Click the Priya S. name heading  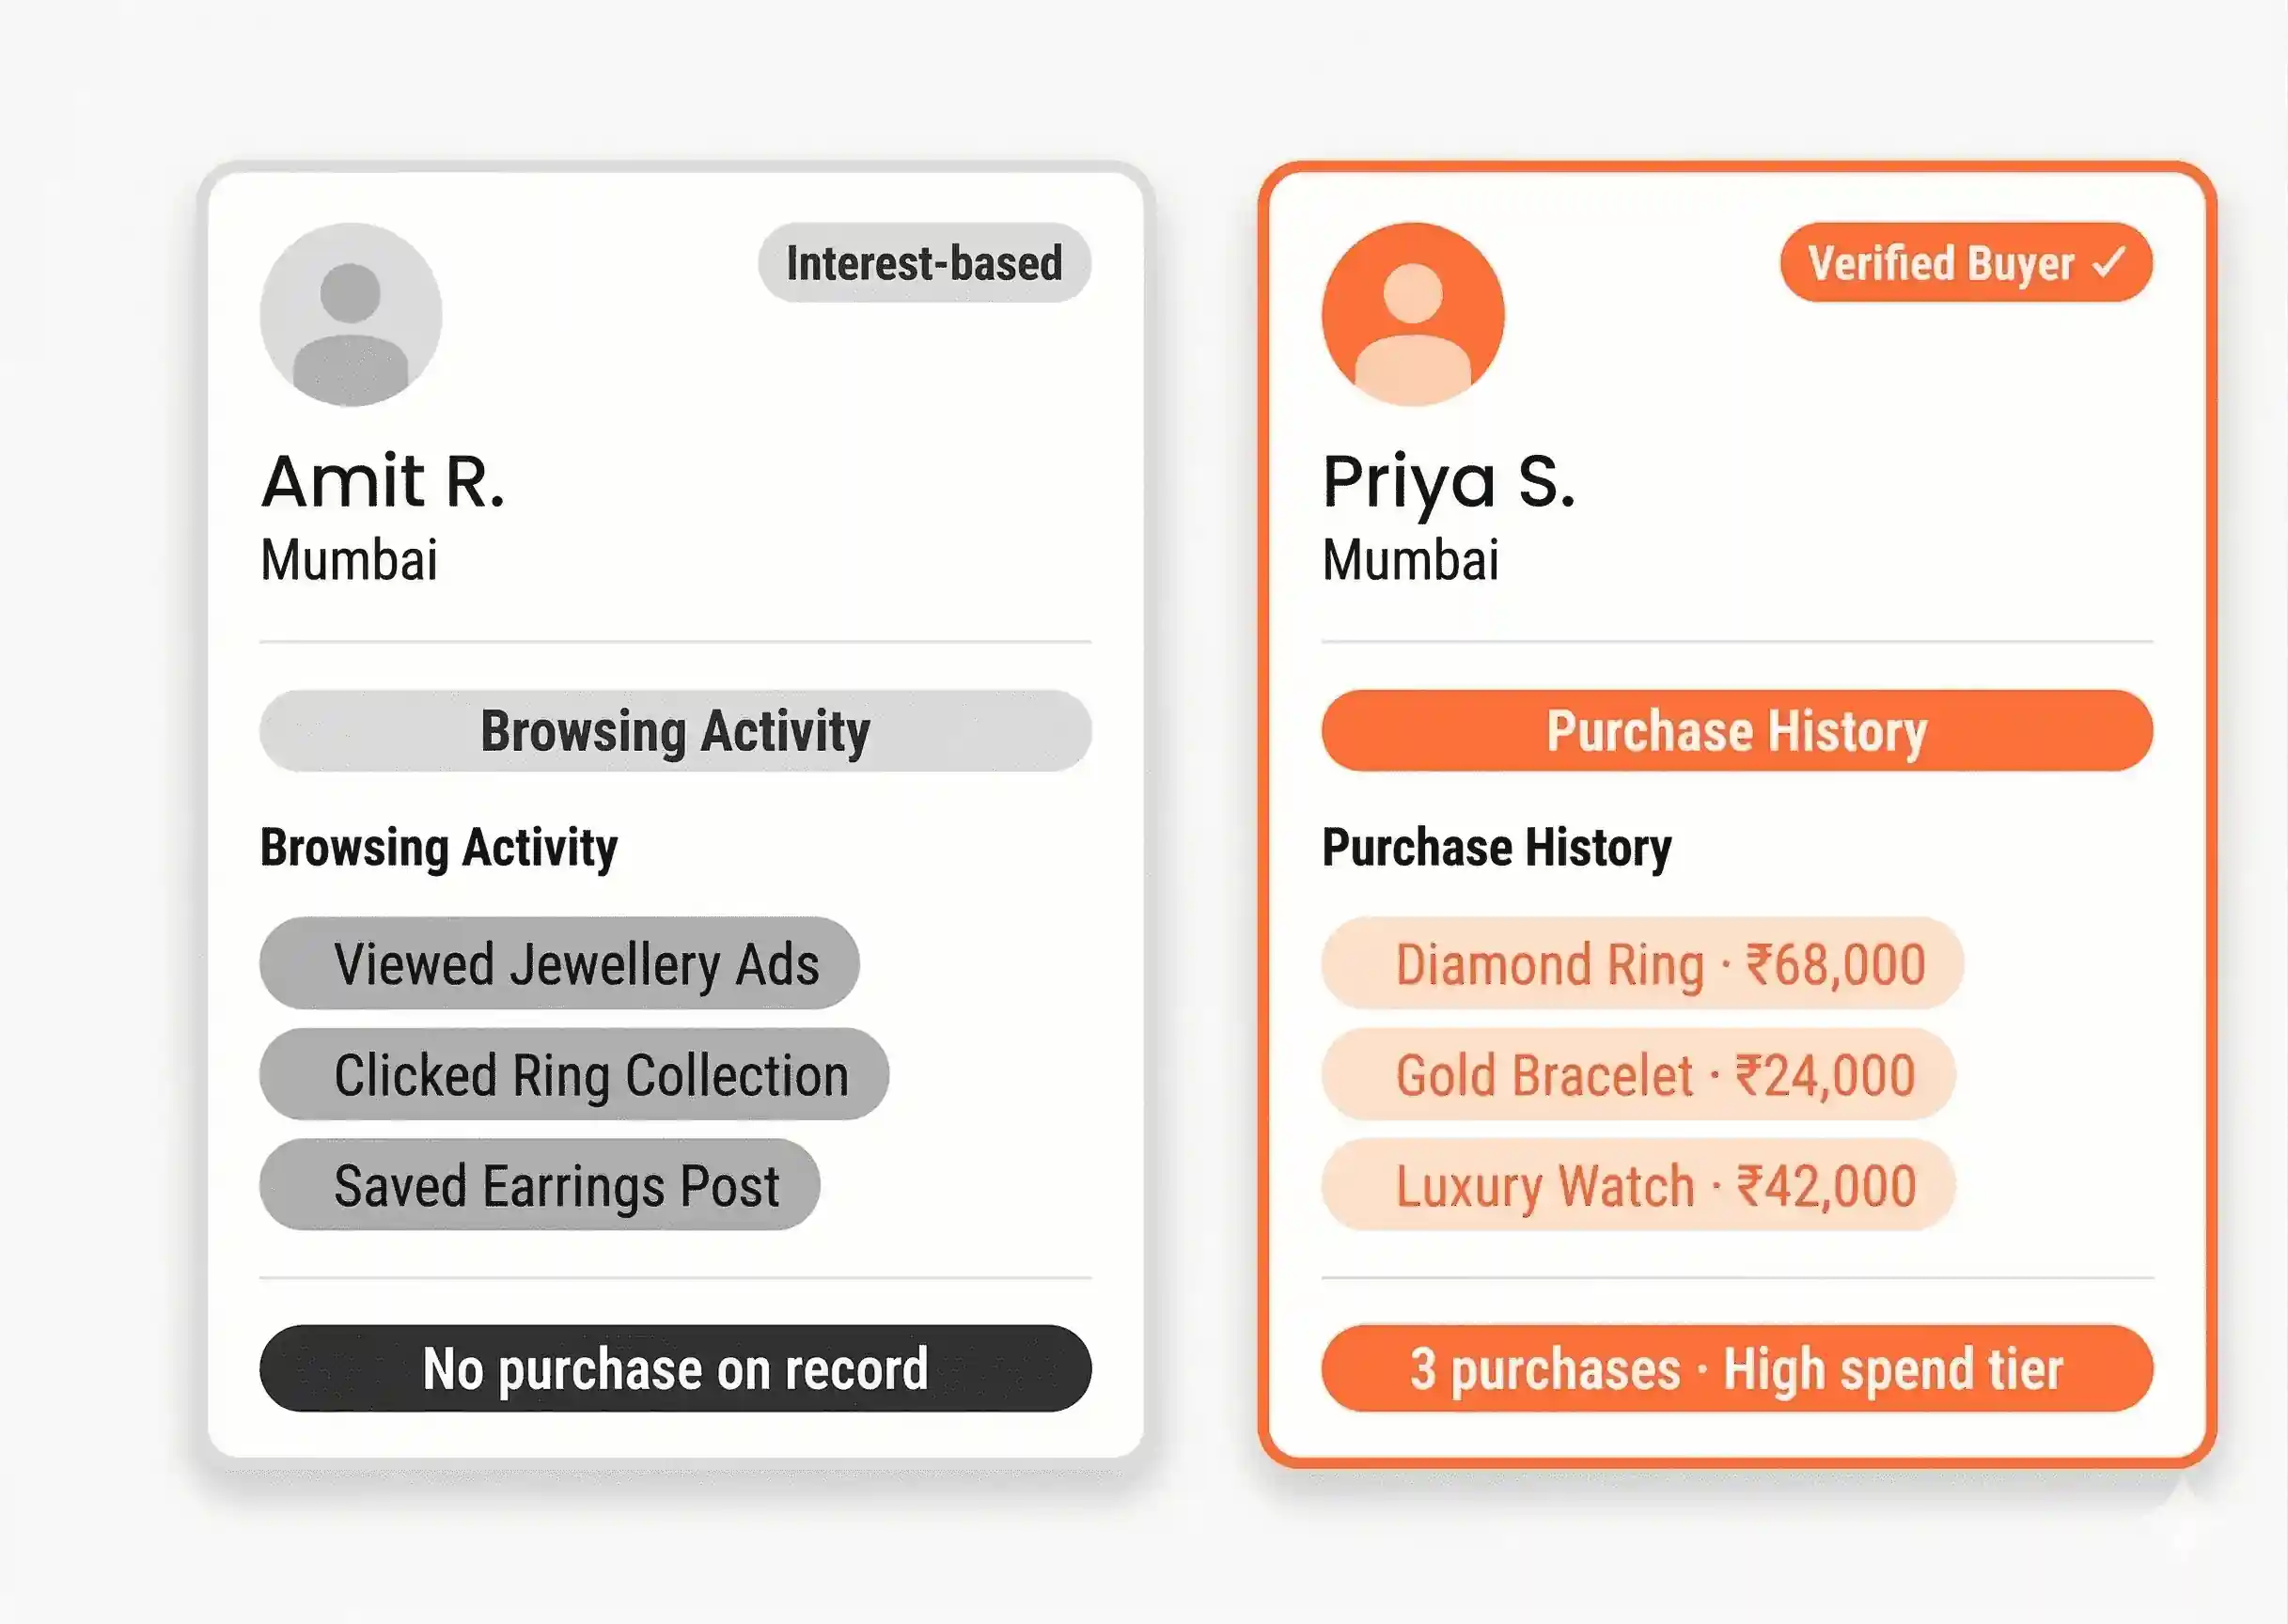pyautogui.click(x=1448, y=482)
